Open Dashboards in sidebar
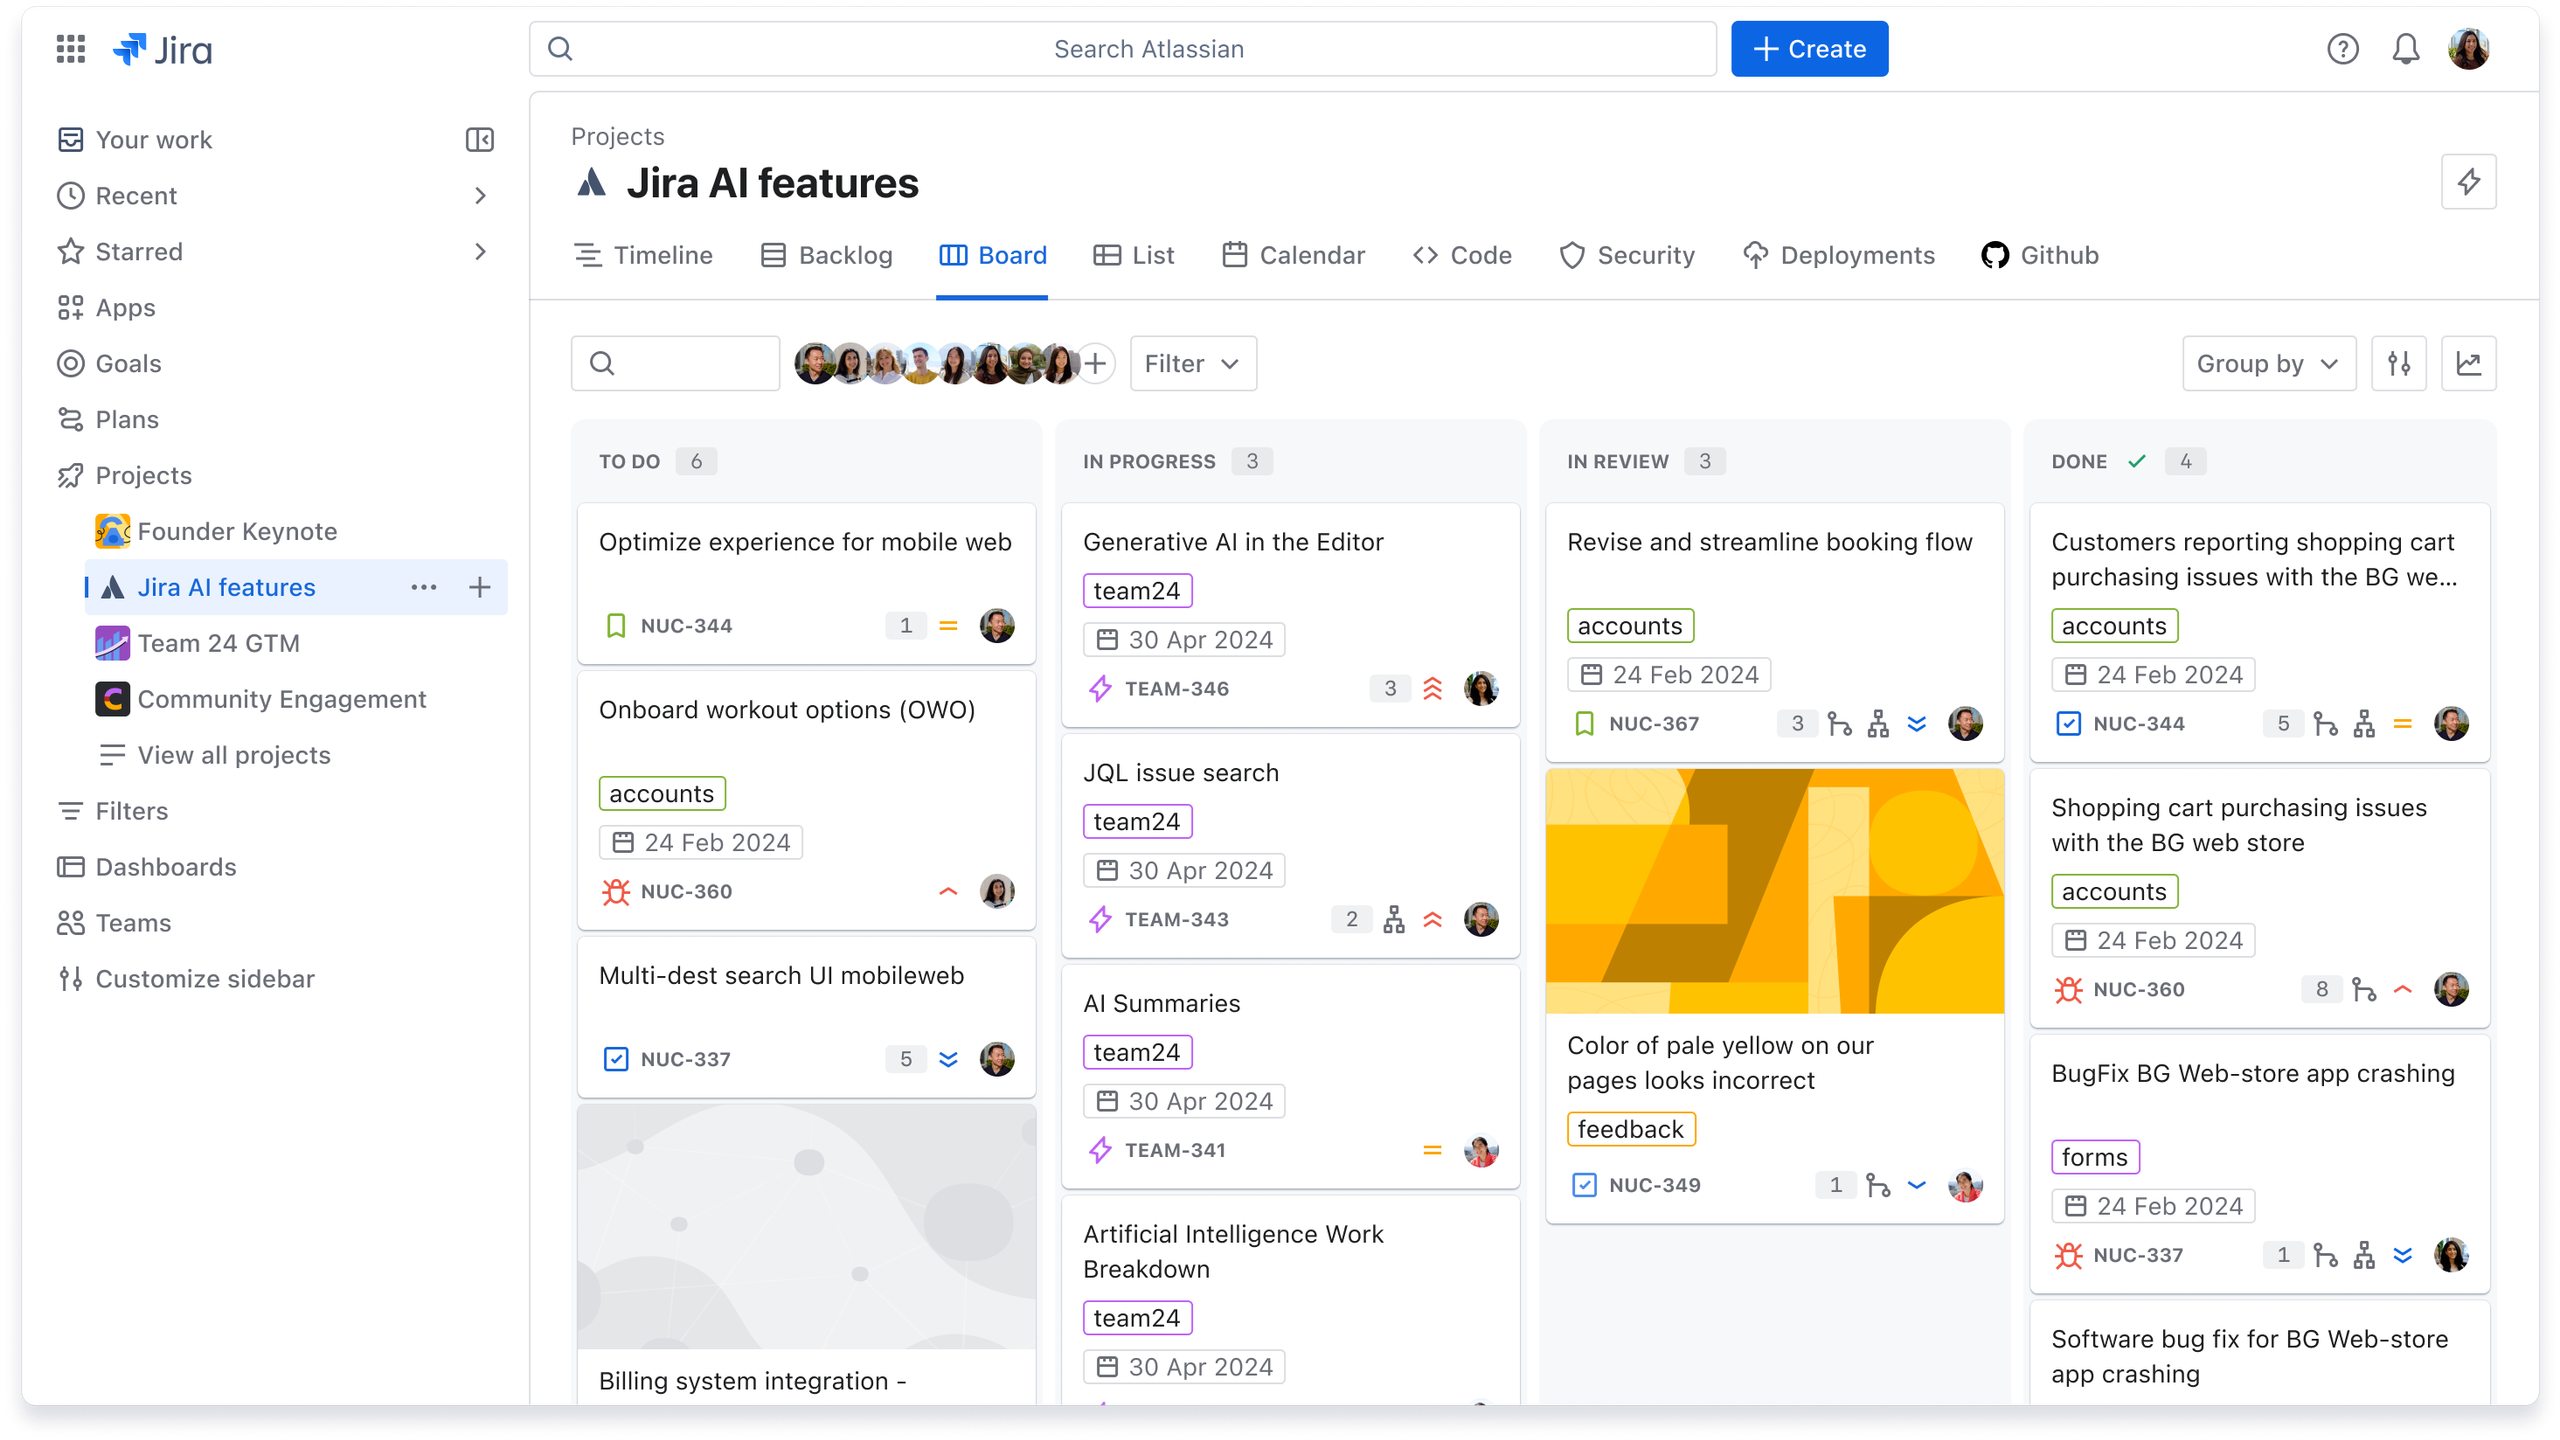 coord(147,867)
